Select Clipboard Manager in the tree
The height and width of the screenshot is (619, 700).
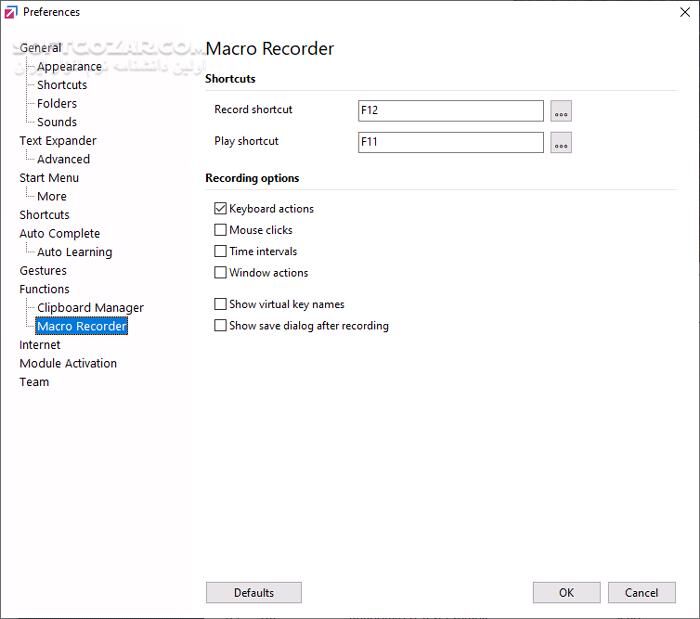click(x=90, y=308)
